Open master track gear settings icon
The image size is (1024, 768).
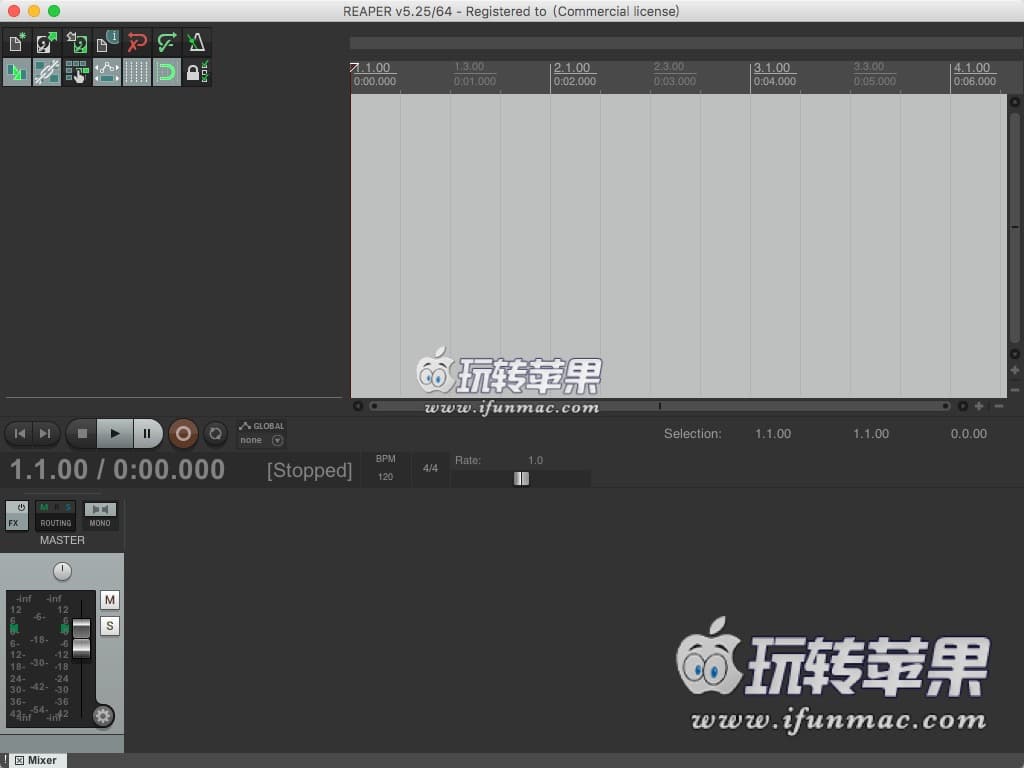point(103,716)
